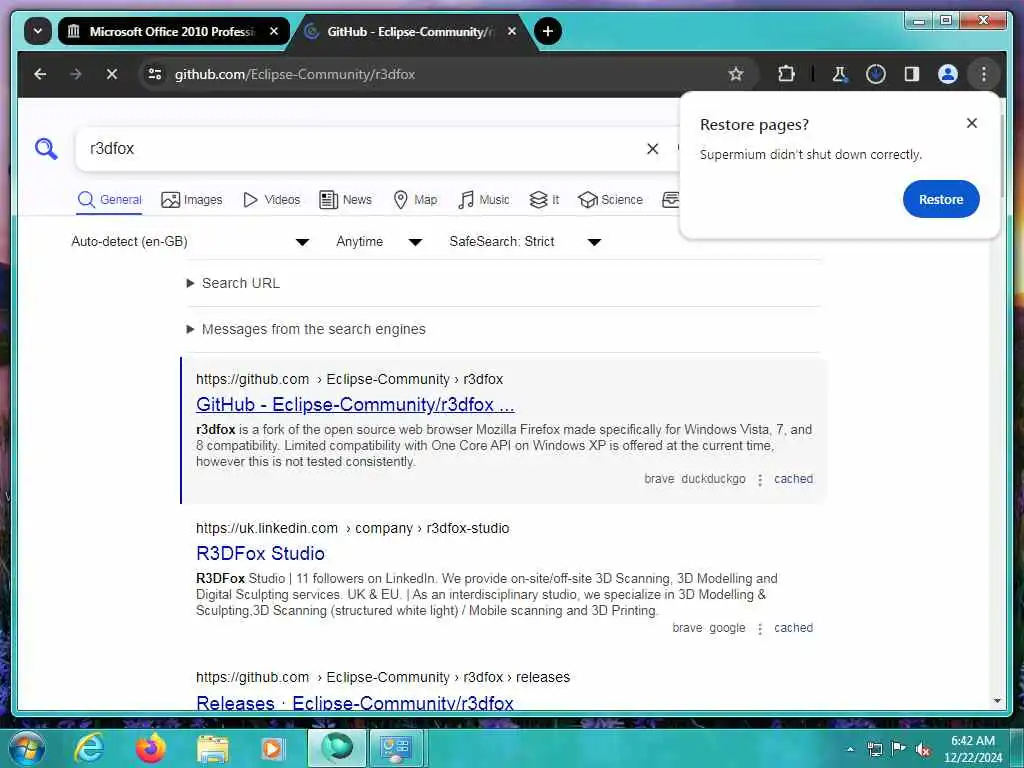Open the SafeSearch: Strict dropdown
The image size is (1024, 768).
coord(525,242)
